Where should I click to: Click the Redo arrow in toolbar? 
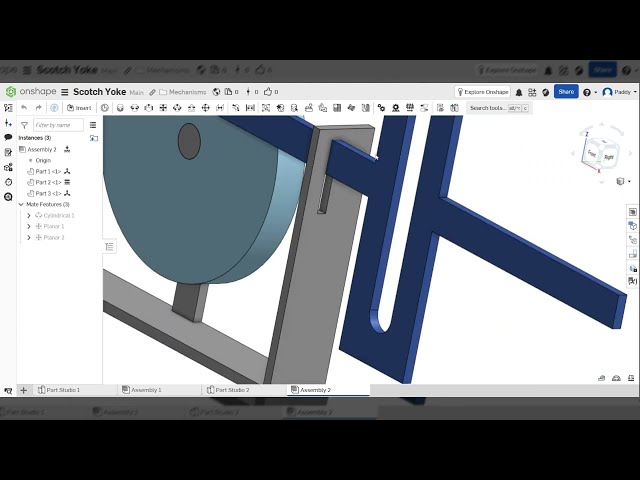[38, 108]
